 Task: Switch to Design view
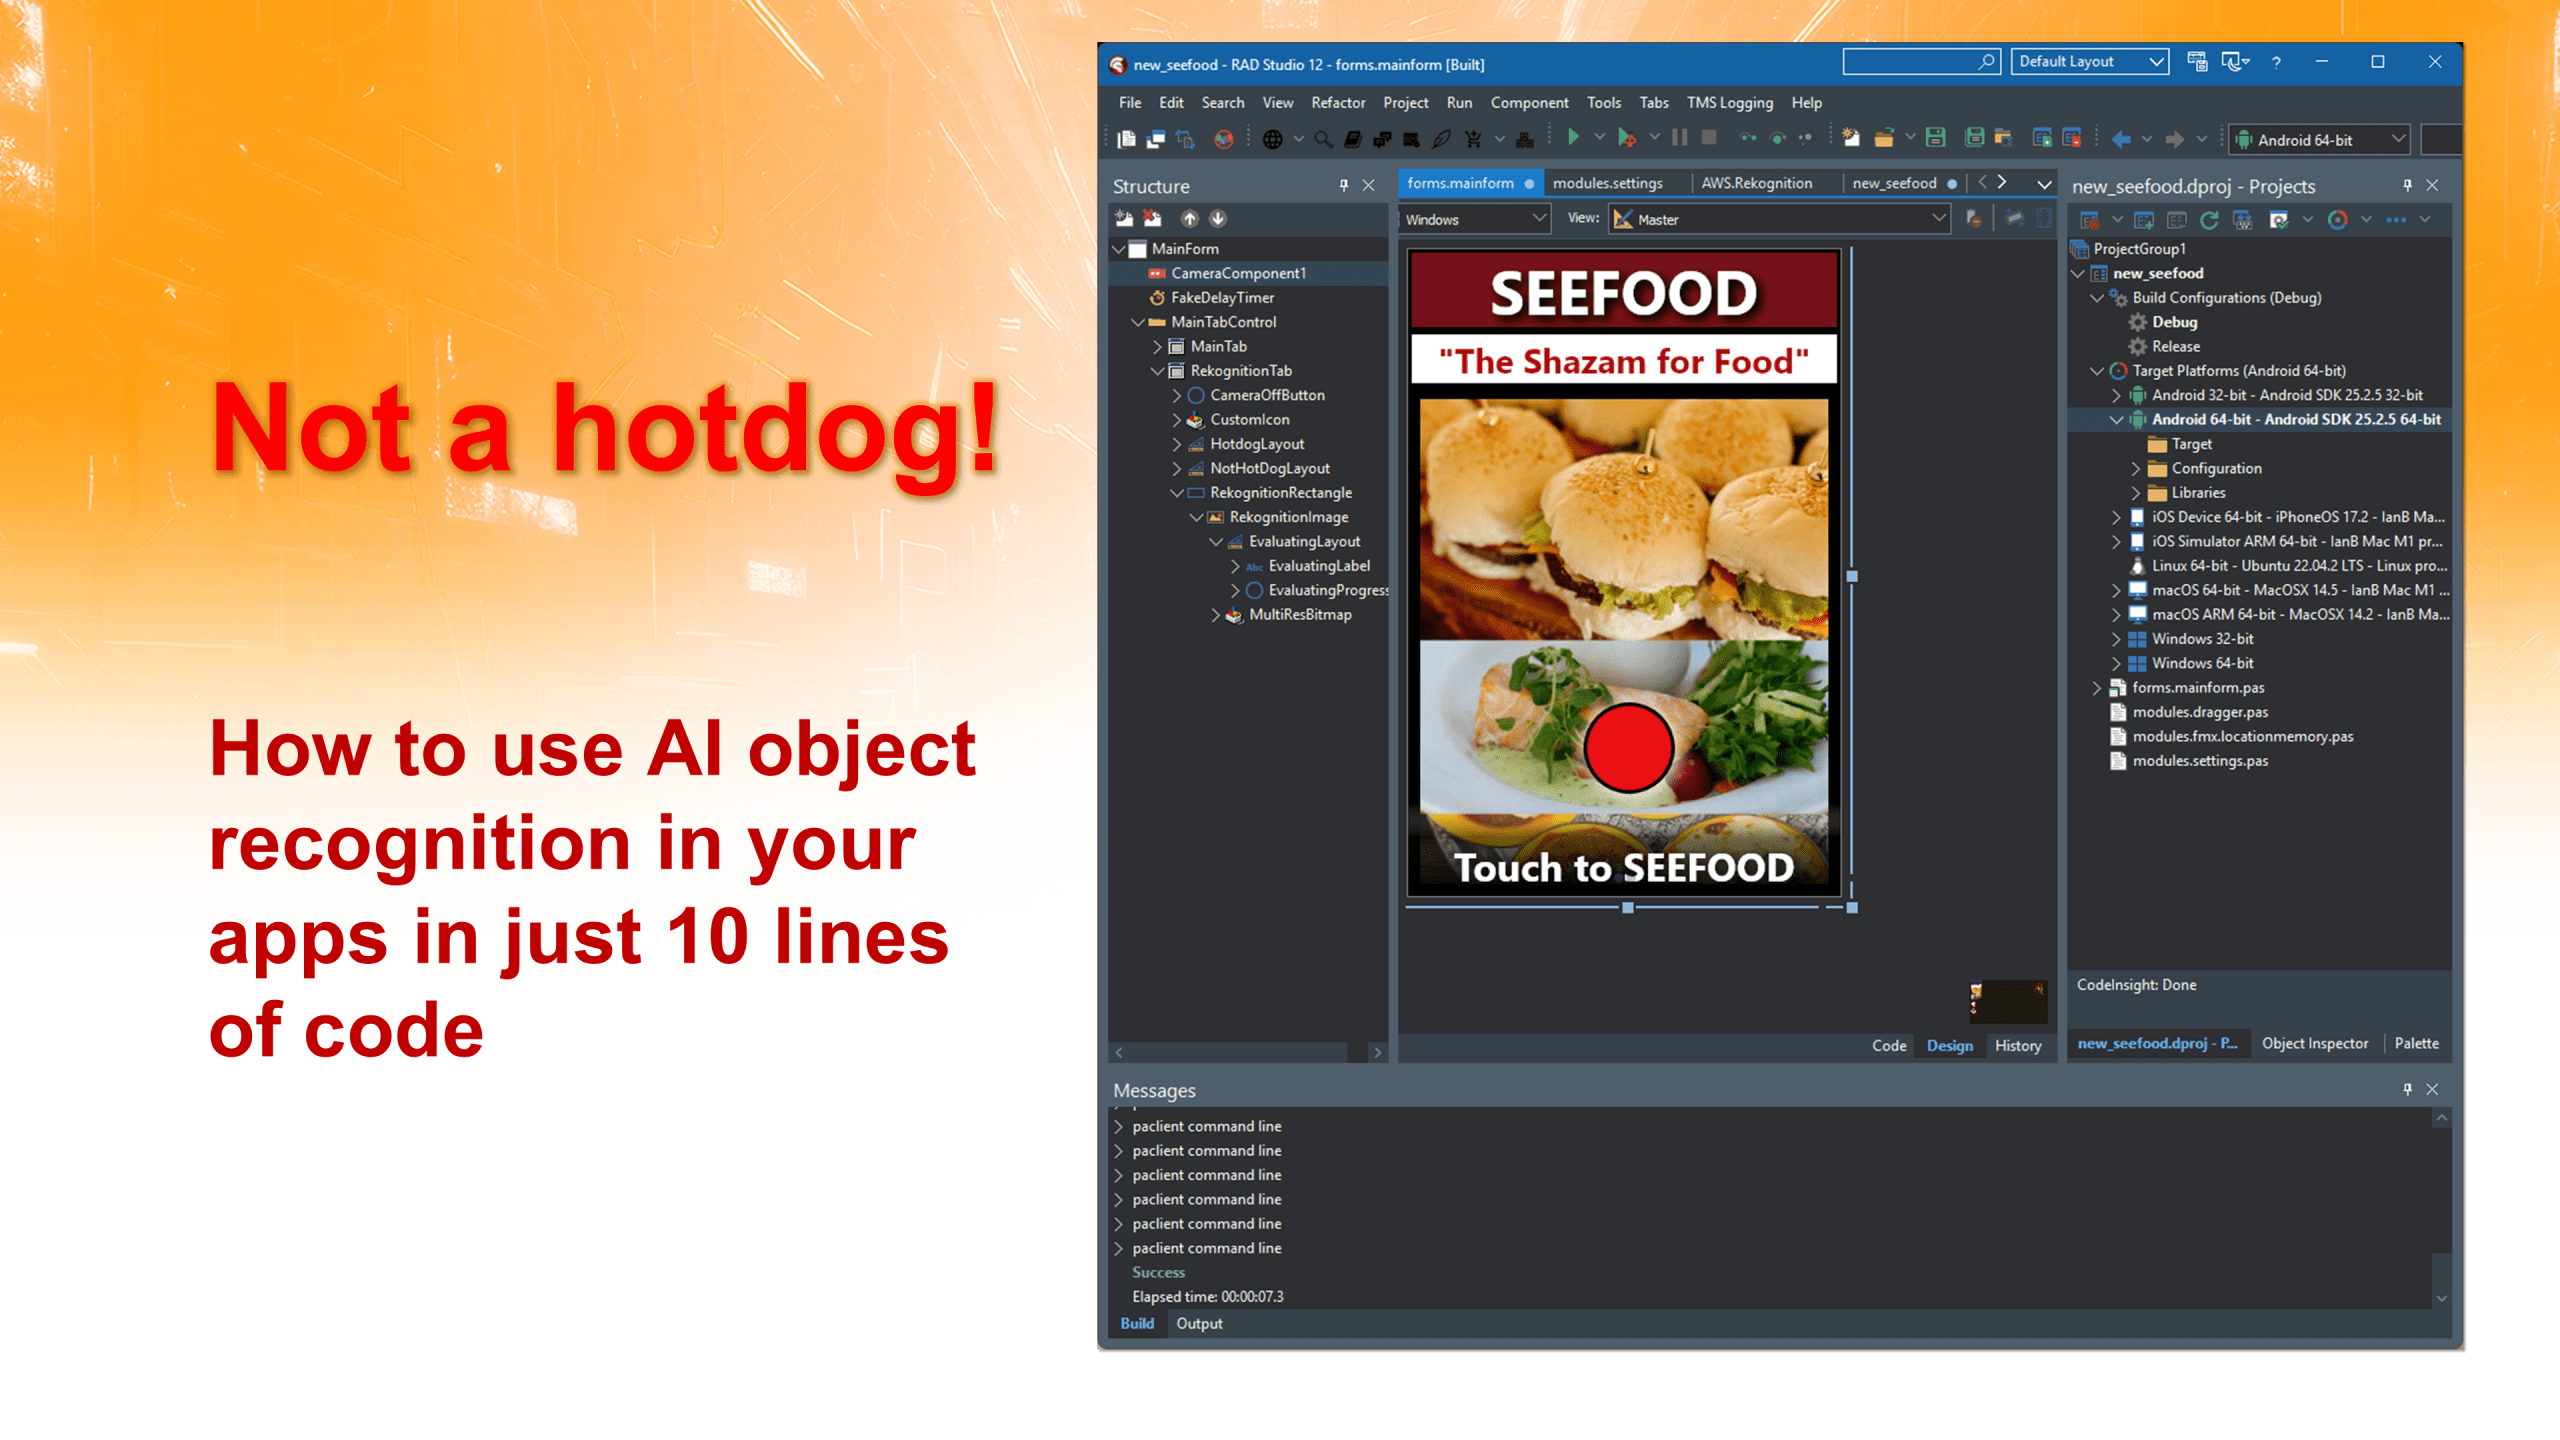coord(1948,1044)
